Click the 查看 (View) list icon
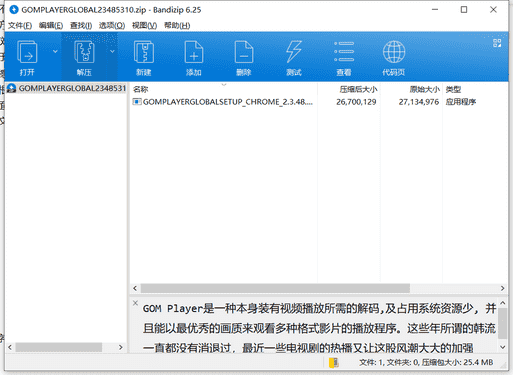 [344, 52]
